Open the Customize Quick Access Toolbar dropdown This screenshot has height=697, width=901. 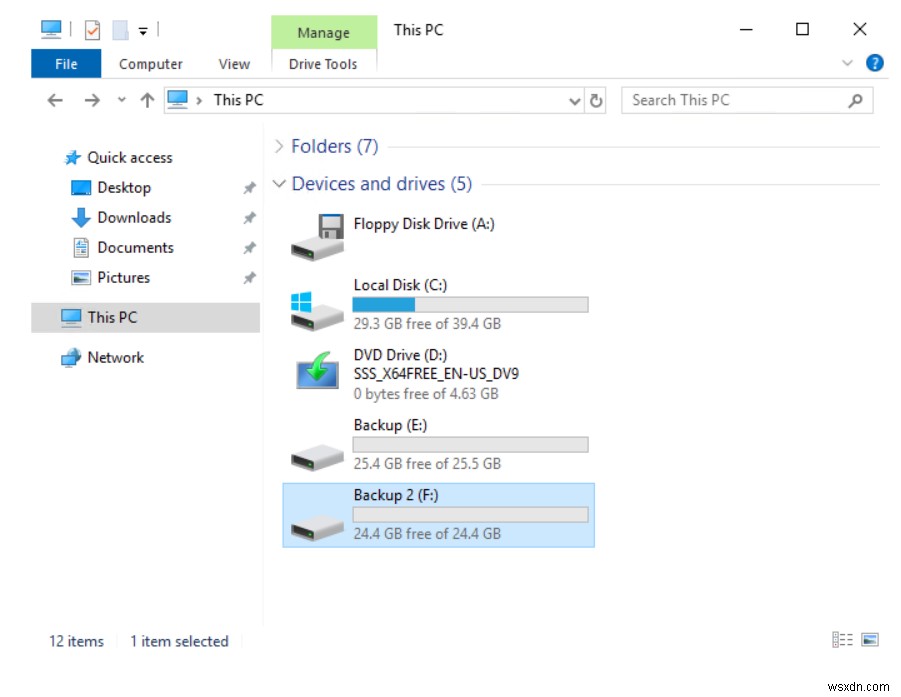click(x=143, y=29)
